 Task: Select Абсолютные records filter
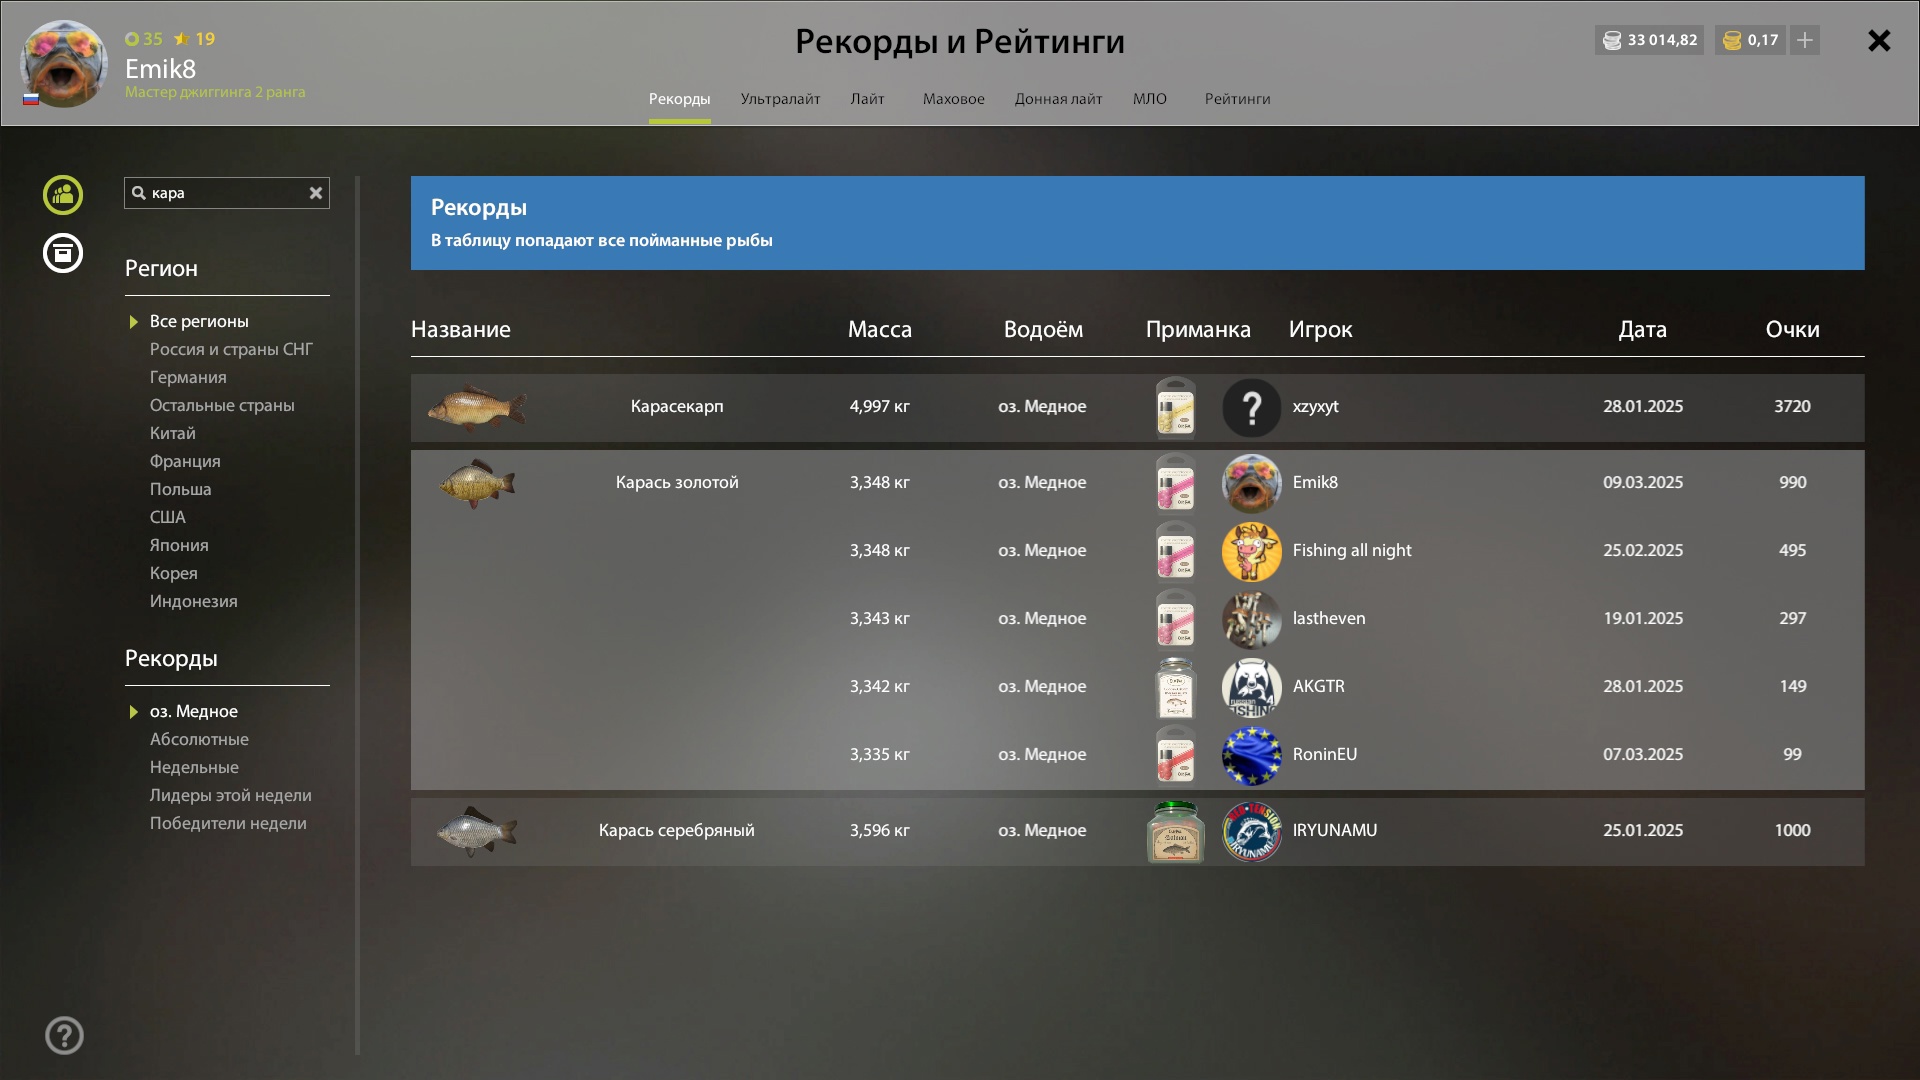(199, 739)
